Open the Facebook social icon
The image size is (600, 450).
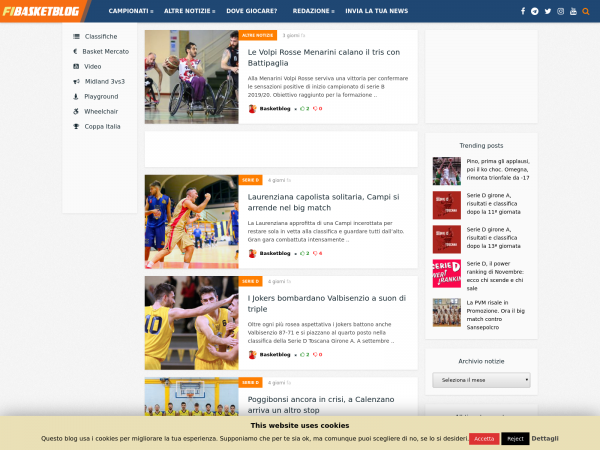(x=522, y=11)
